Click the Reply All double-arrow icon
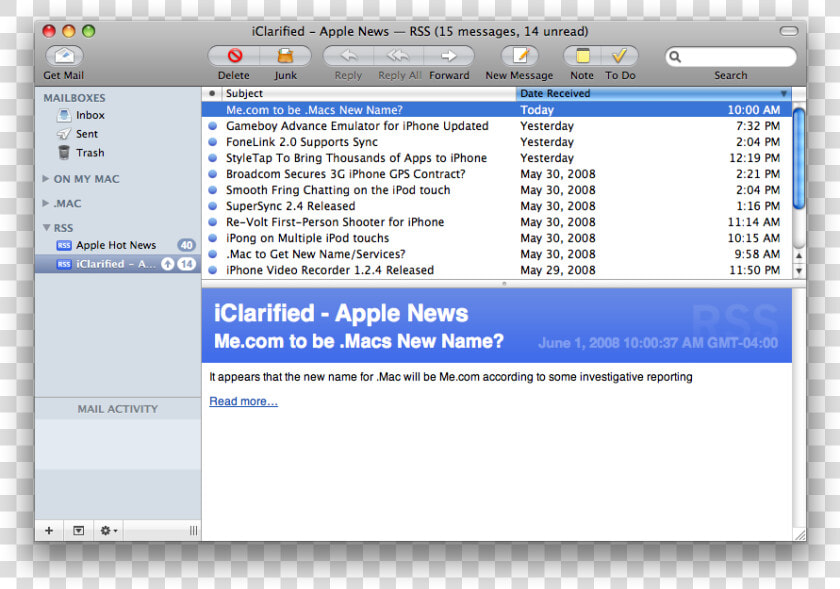840x589 pixels. pos(398,56)
